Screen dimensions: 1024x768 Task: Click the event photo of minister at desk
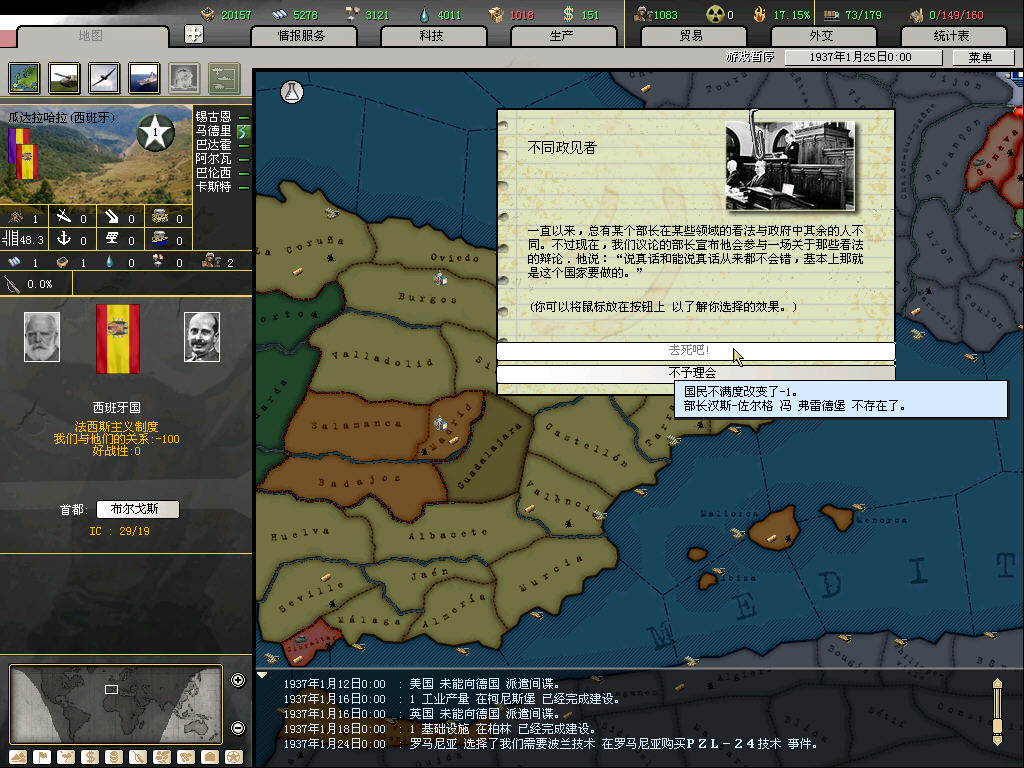(x=790, y=165)
